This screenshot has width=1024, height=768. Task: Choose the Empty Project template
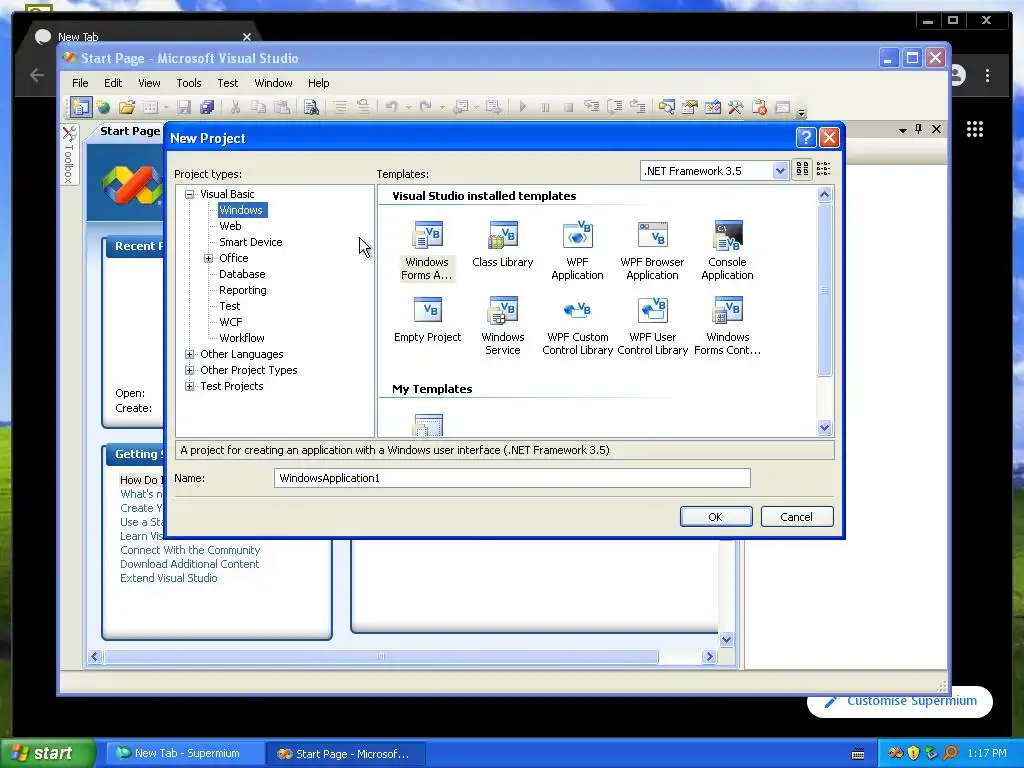[428, 320]
